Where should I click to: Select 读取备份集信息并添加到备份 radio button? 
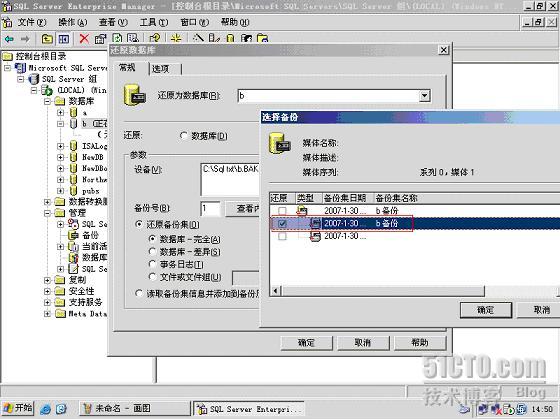tap(139, 294)
